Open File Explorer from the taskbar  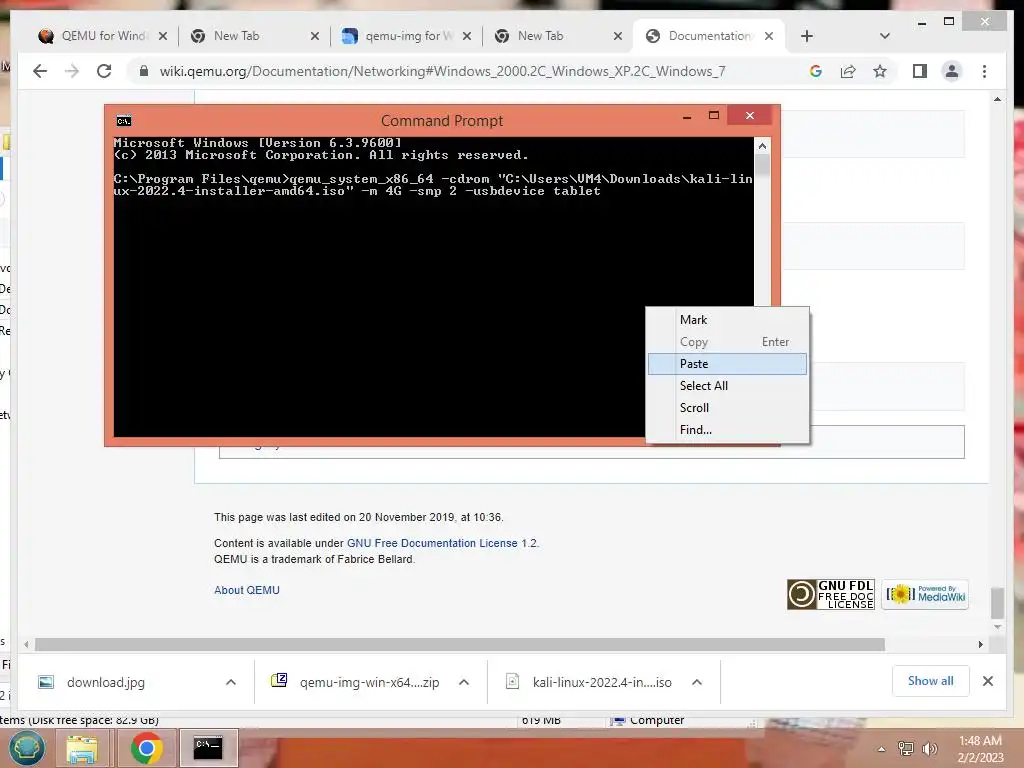82,748
